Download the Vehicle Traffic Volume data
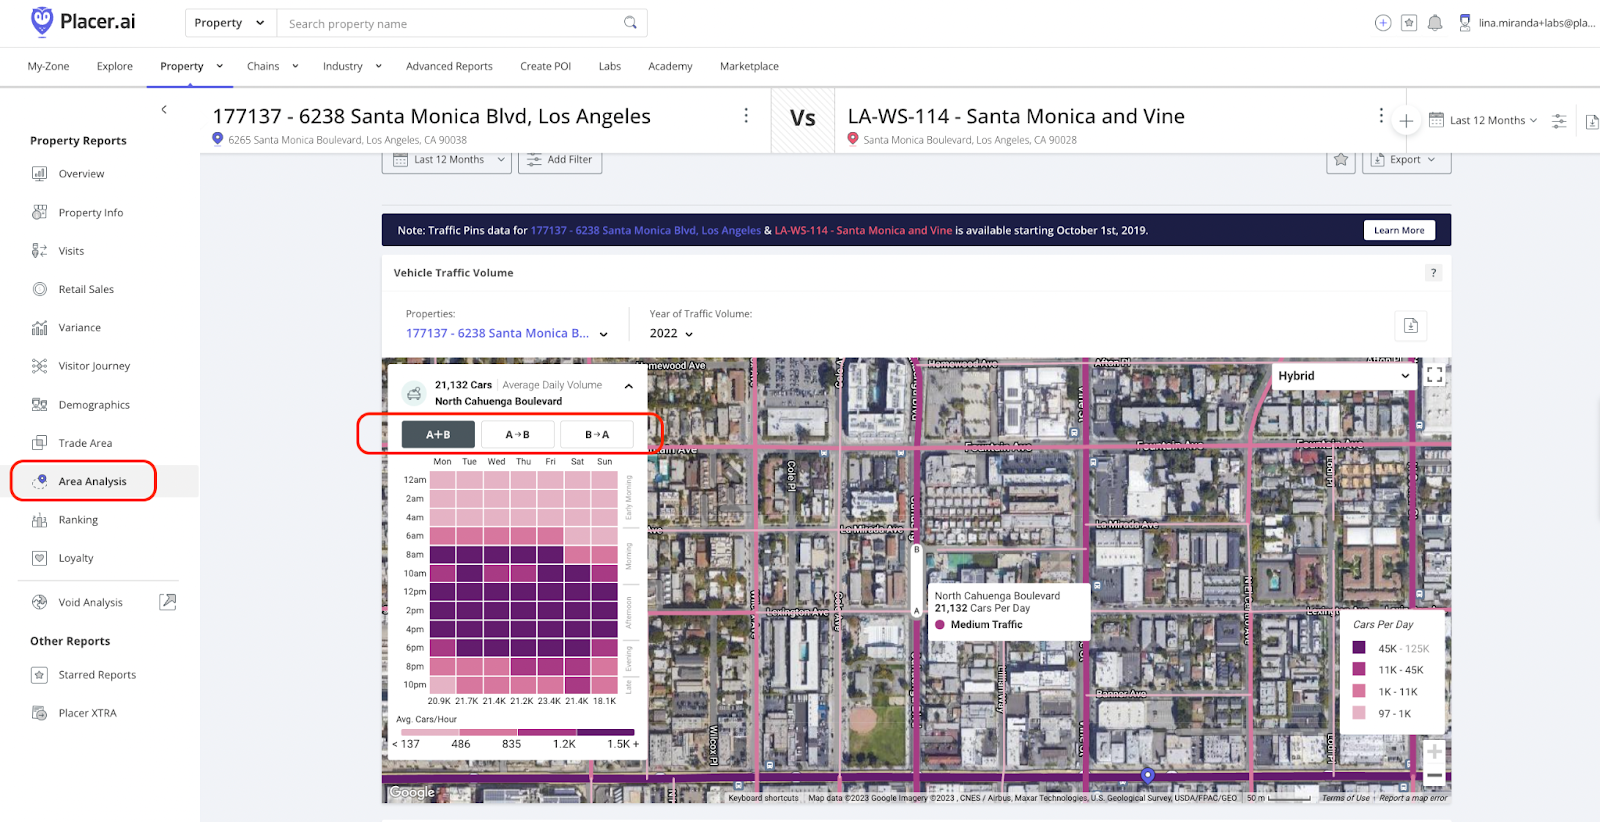Image resolution: width=1600 pixels, height=822 pixels. [1411, 325]
